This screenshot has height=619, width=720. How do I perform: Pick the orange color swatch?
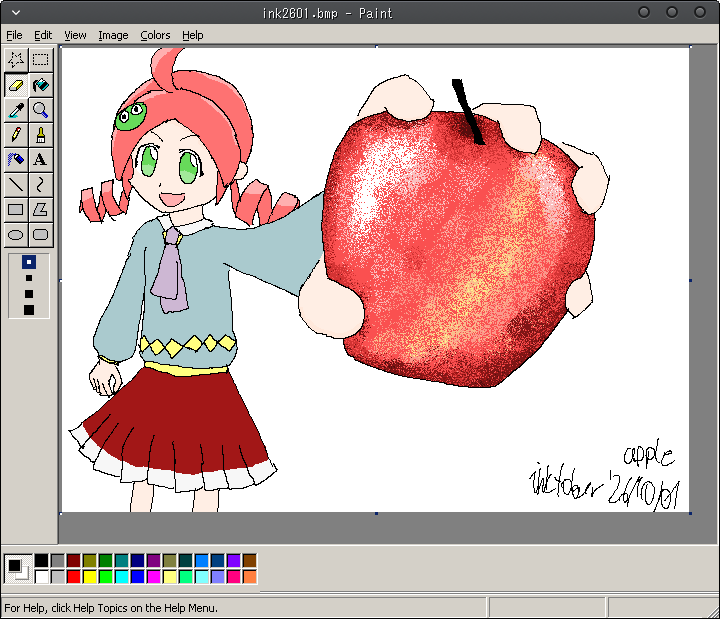tap(250, 576)
